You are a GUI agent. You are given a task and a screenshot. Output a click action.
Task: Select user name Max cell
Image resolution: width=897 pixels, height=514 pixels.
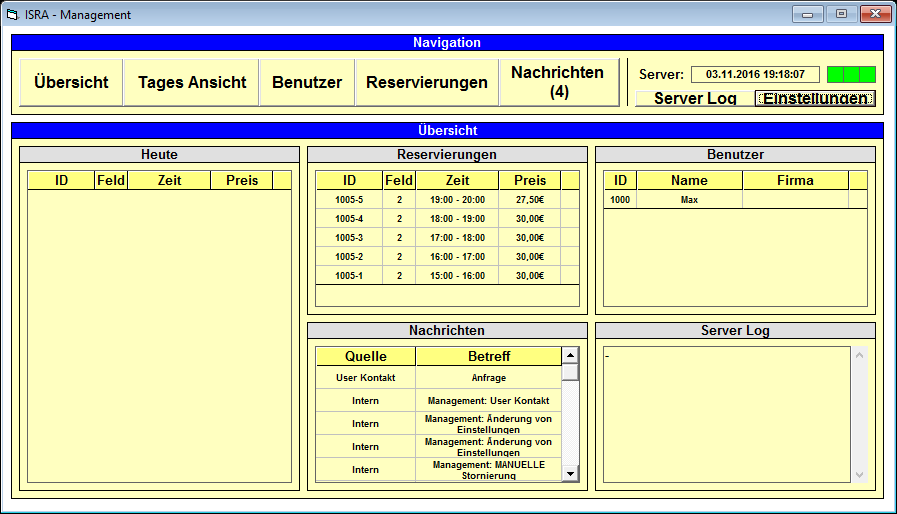click(689, 200)
